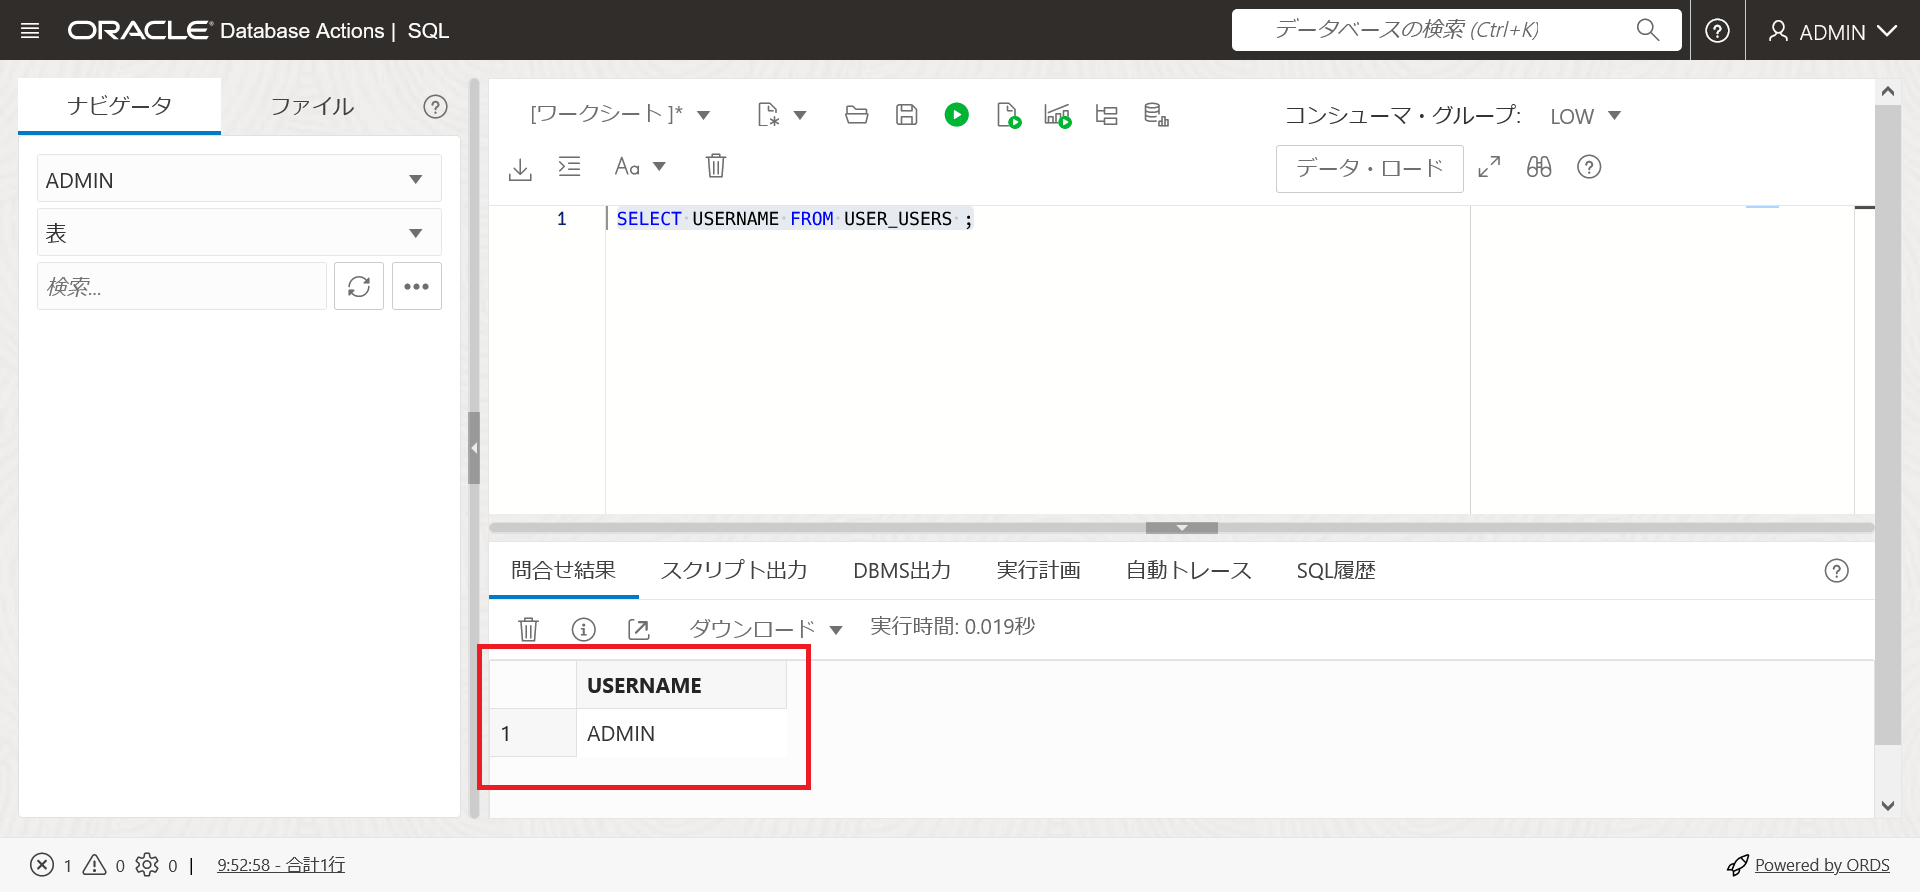Image resolution: width=1920 pixels, height=892 pixels.
Task: Open the help icon in top header
Action: [1717, 31]
